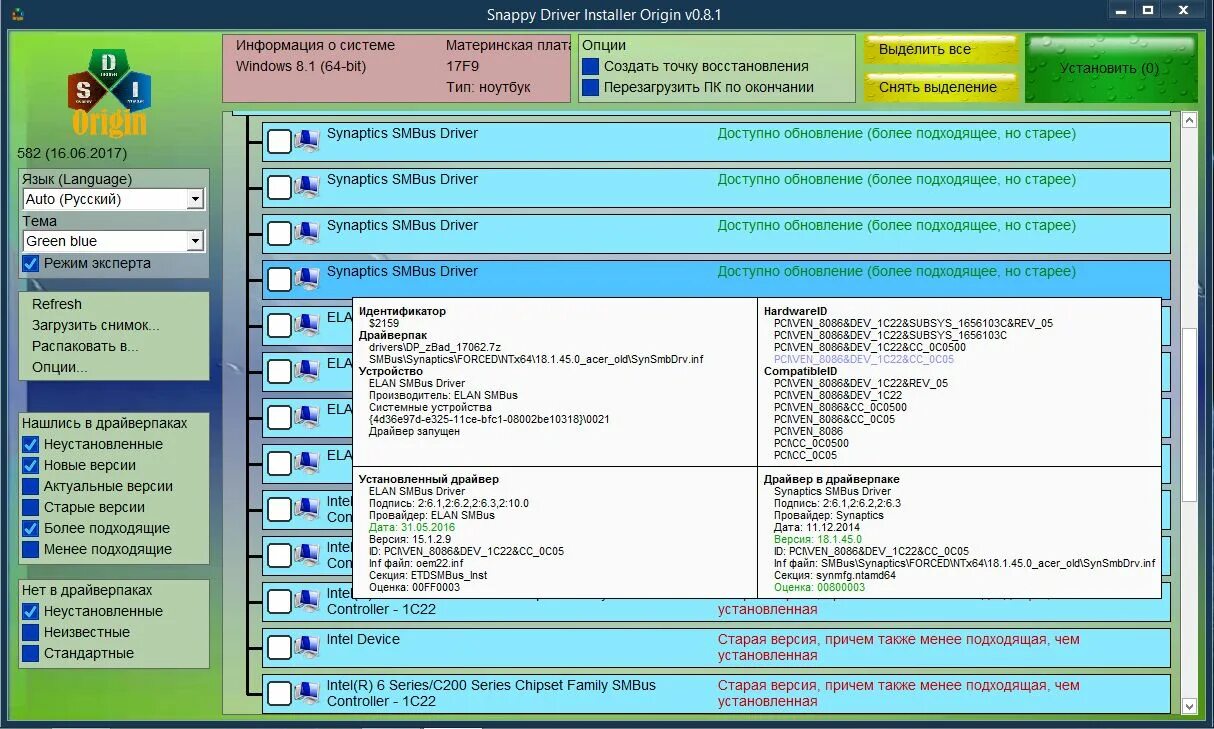This screenshot has width=1214, height=729.
Task: Click Секция: ETDSMBus_Inst line
Action: [428, 575]
